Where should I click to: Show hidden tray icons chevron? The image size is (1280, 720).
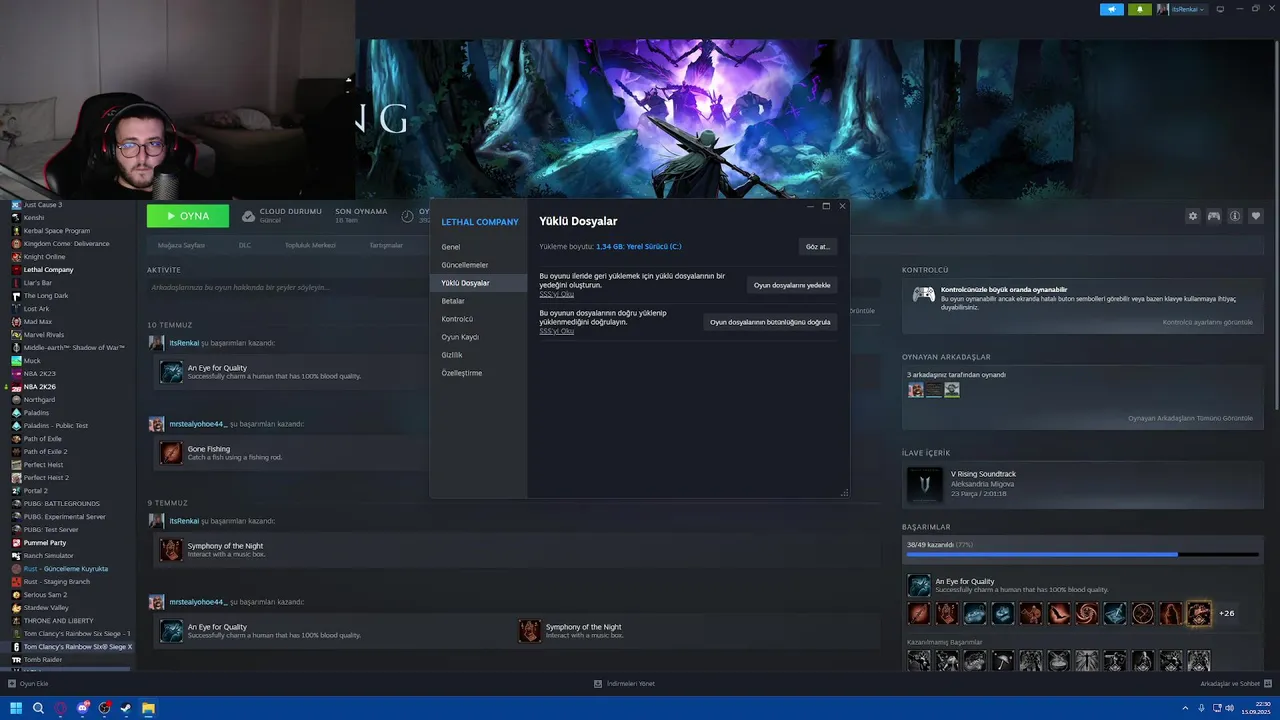1188,708
